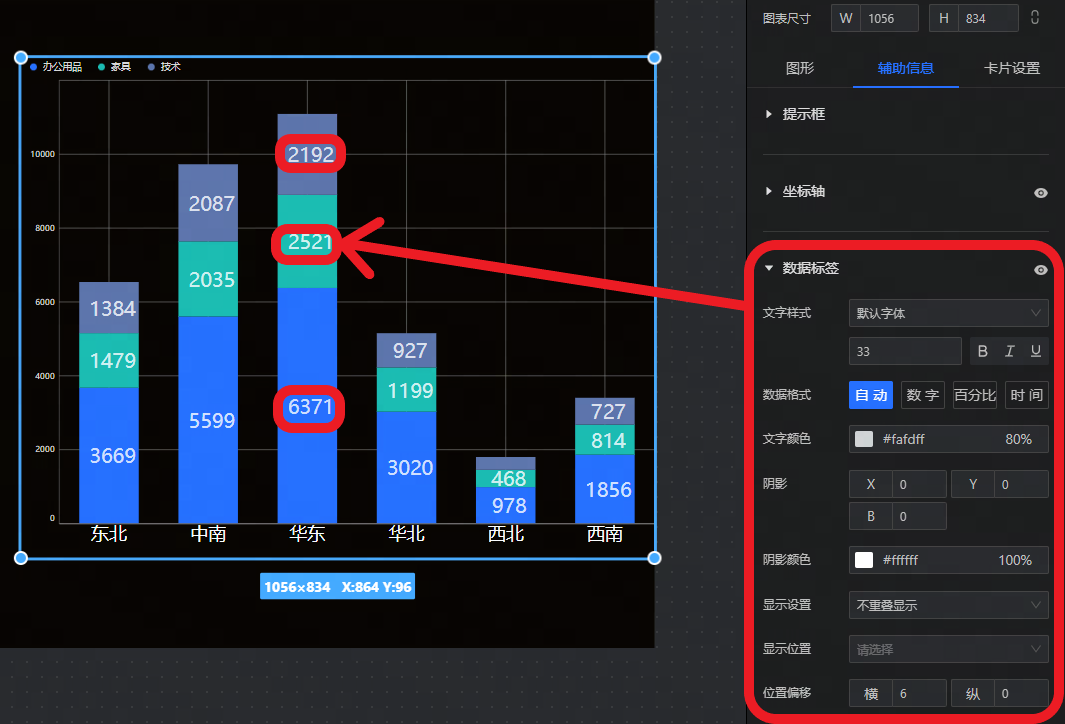
Task: Open the 显示设置 dropdown
Action: (x=948, y=605)
